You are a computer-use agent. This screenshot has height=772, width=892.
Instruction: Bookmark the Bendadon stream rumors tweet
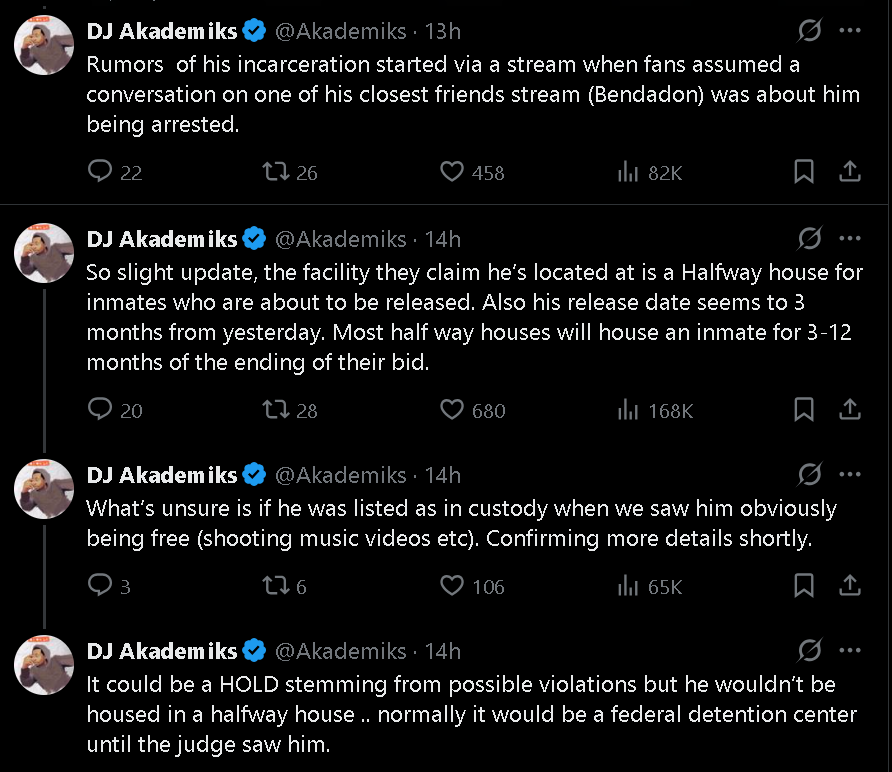coord(804,172)
